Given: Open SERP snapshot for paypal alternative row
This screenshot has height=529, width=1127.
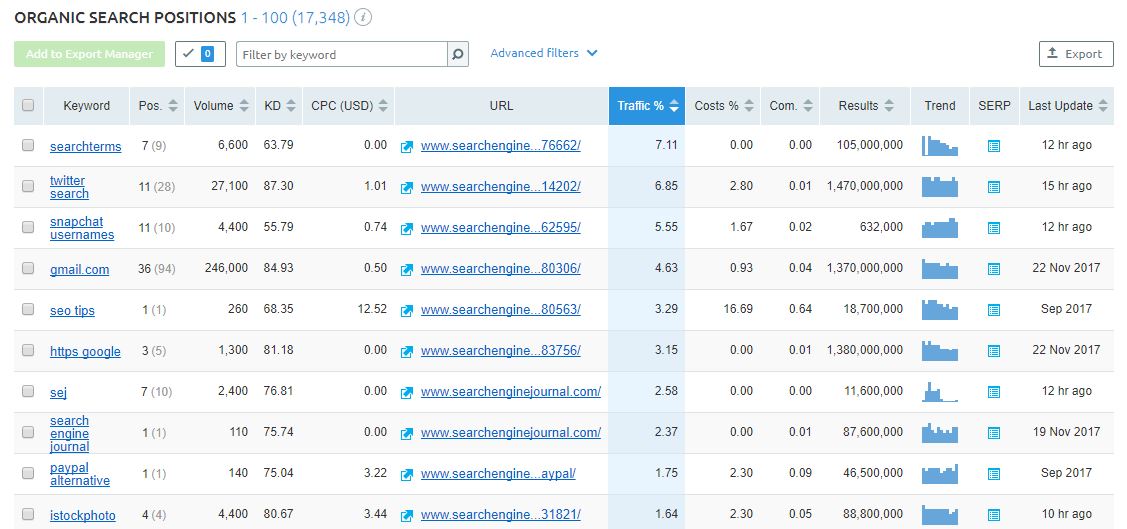Looking at the screenshot, I should point(993,474).
